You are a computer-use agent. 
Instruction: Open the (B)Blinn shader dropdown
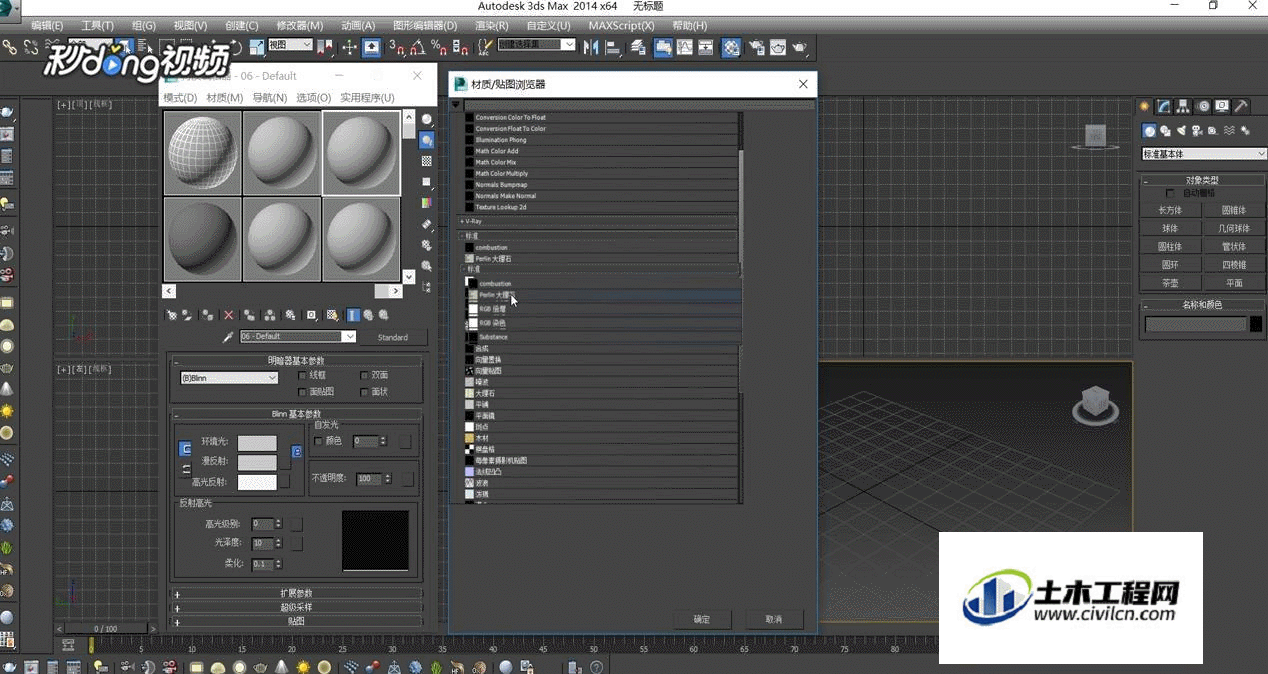click(x=229, y=378)
